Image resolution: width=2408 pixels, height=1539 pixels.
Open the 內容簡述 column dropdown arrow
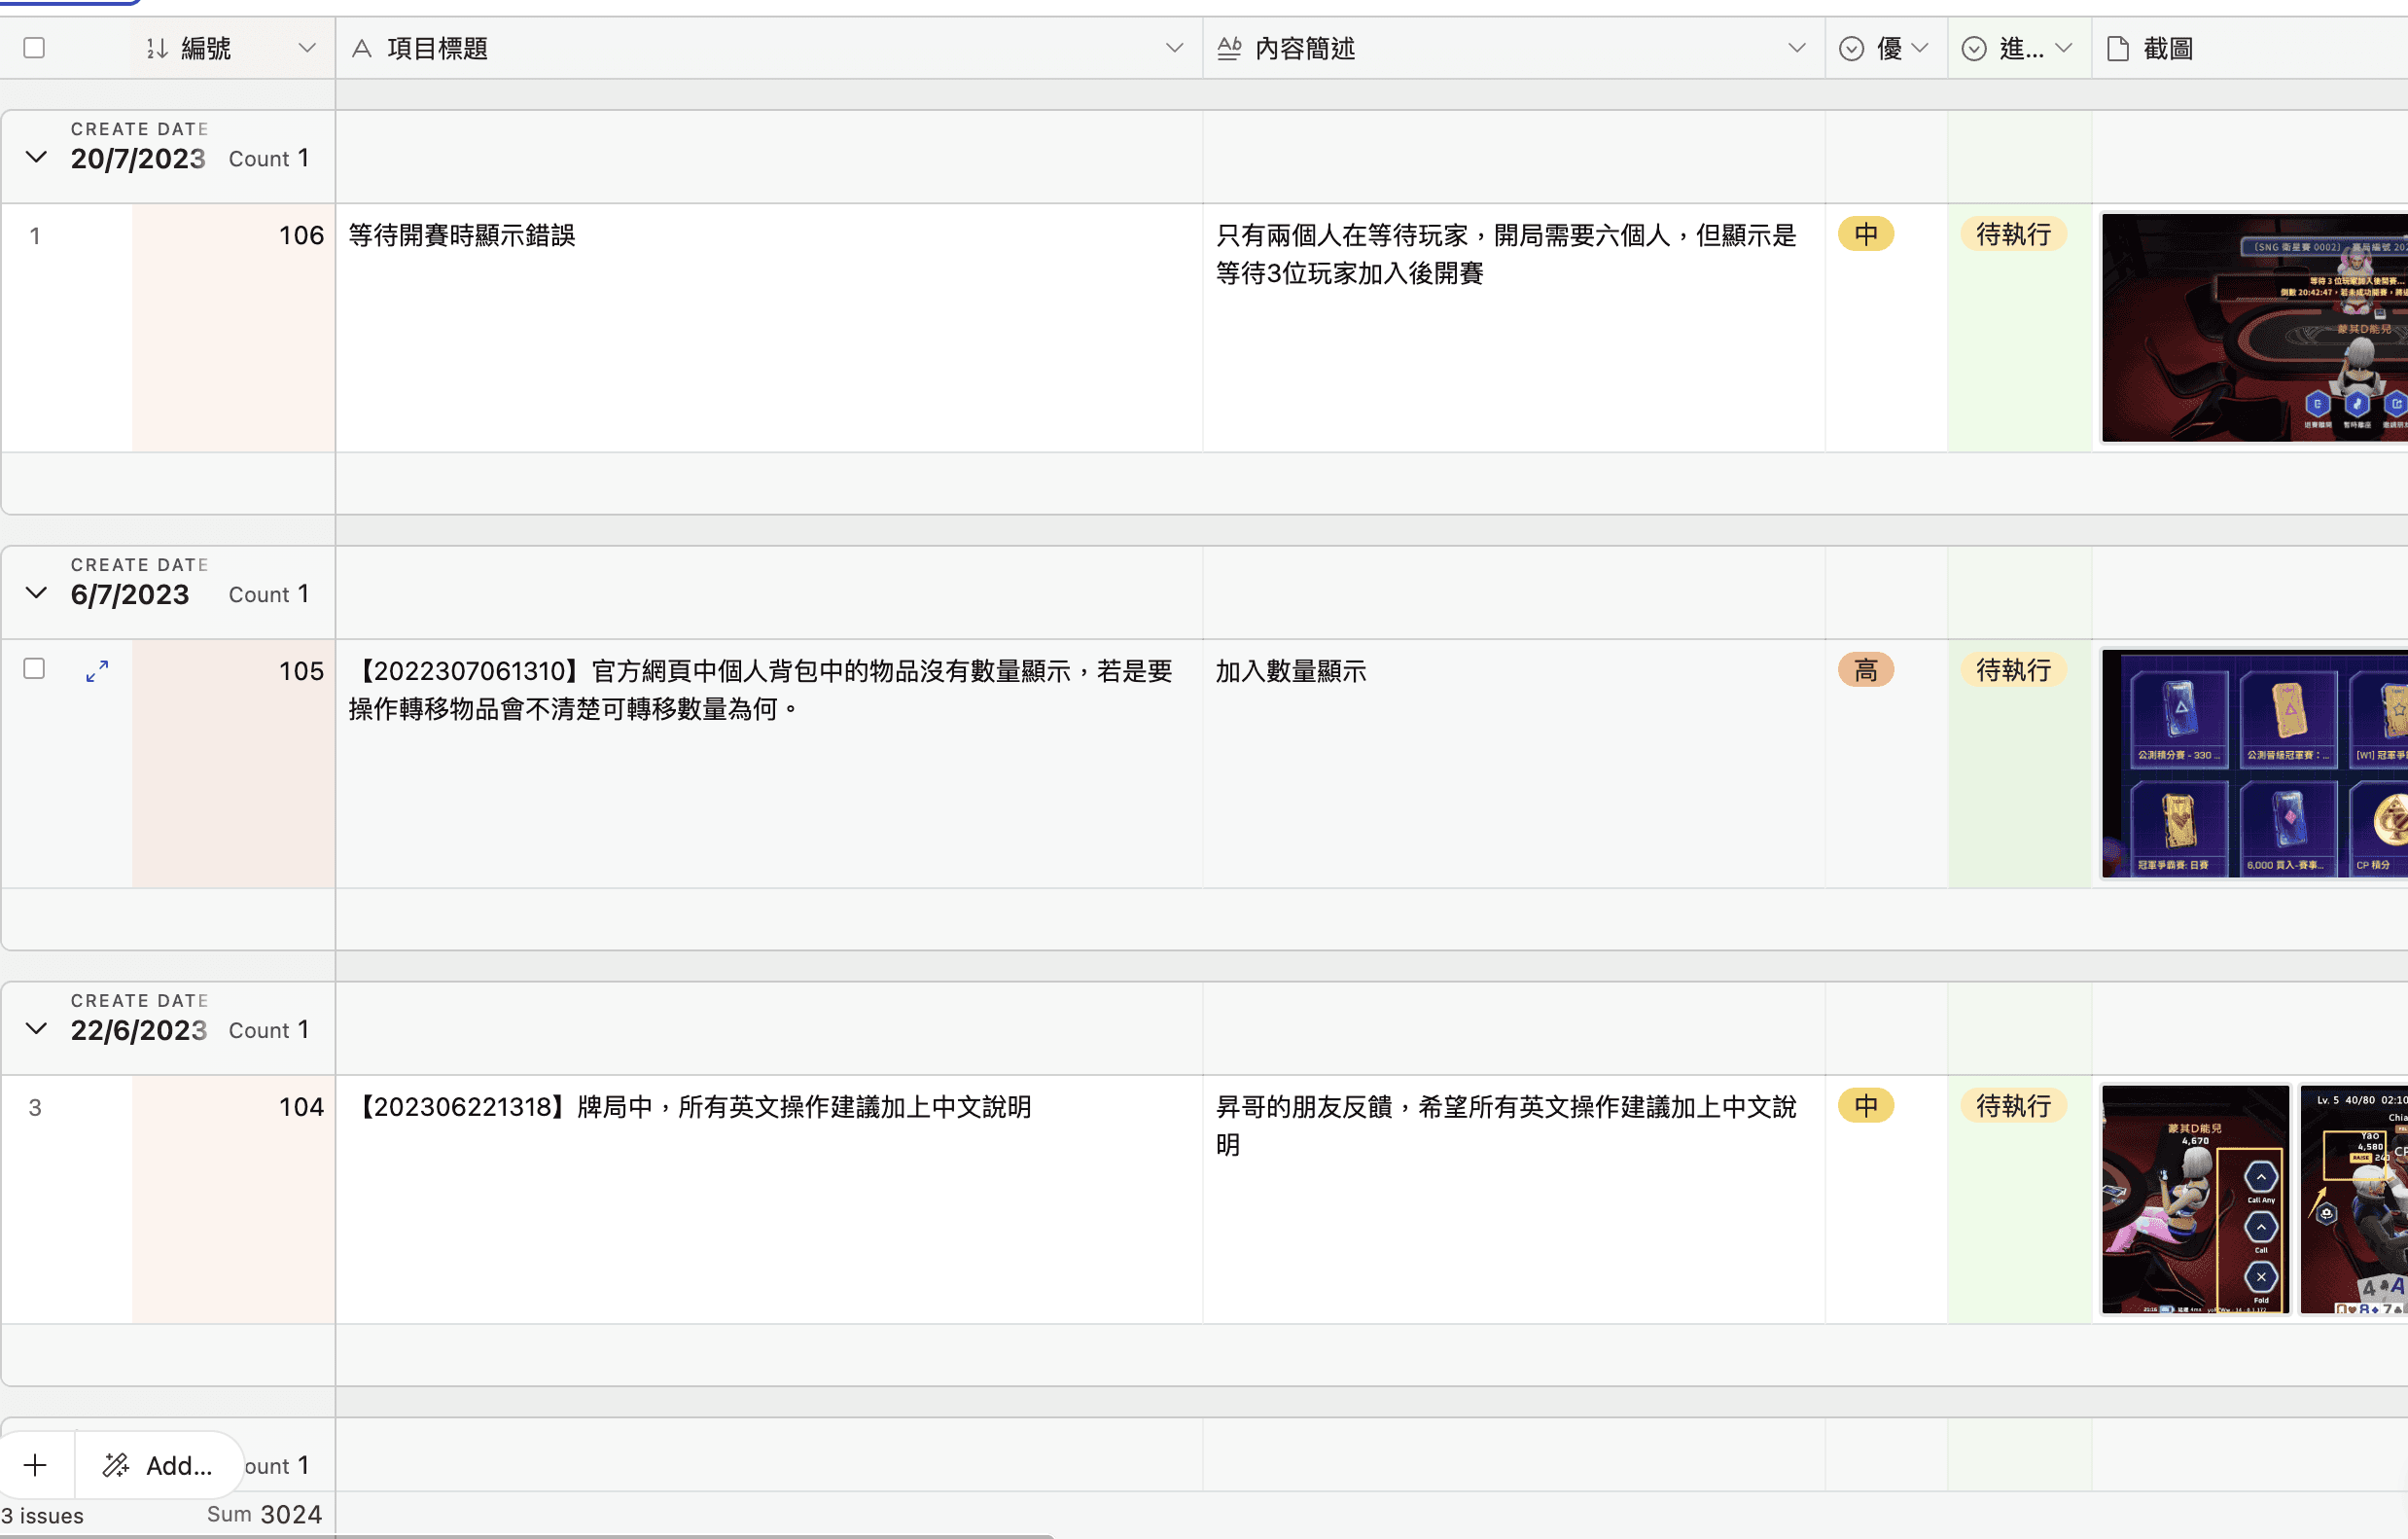[1796, 48]
